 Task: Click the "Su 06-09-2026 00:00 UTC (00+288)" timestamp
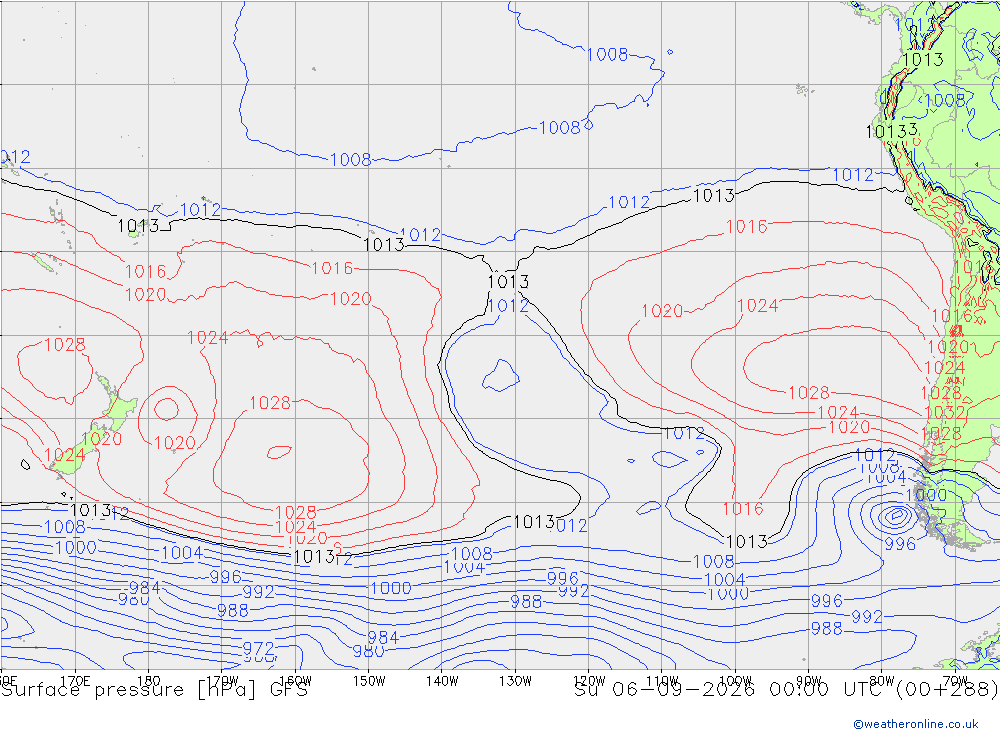(786, 690)
